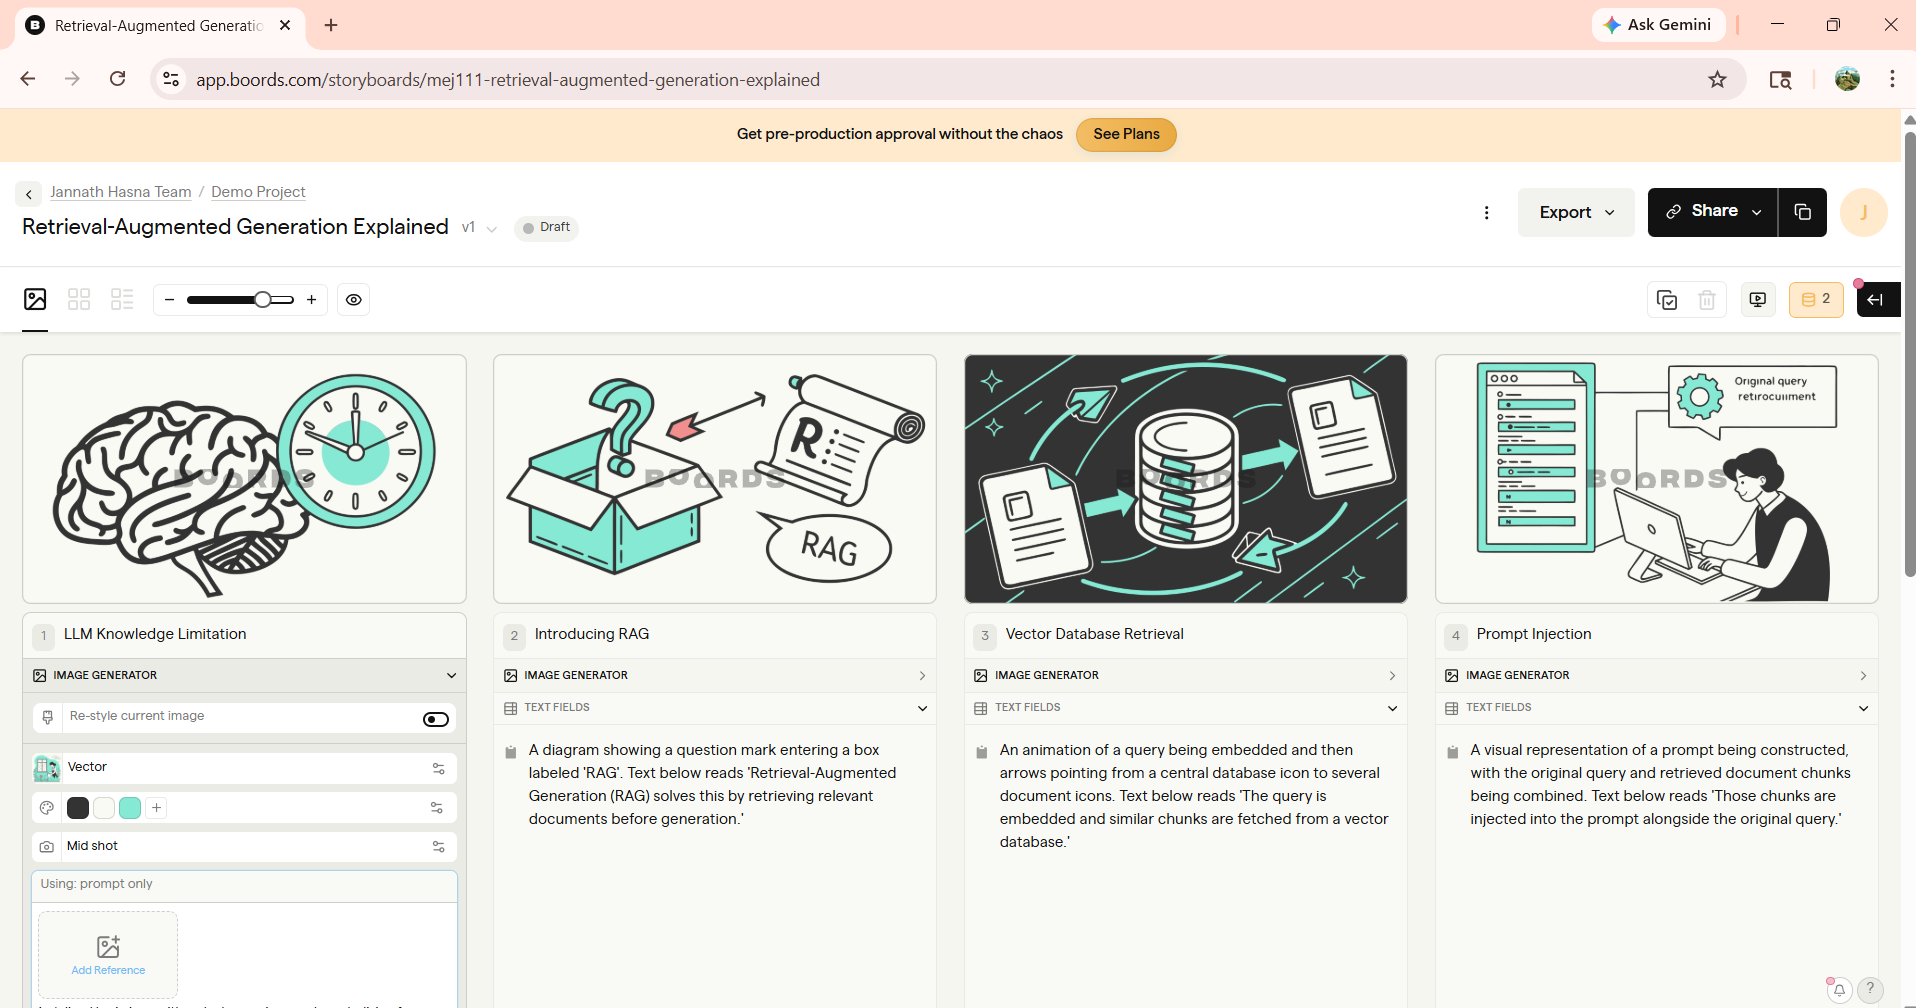Click the duplicate storyboard copy icon
Screen dimensions: 1916x1008
pos(1803,212)
